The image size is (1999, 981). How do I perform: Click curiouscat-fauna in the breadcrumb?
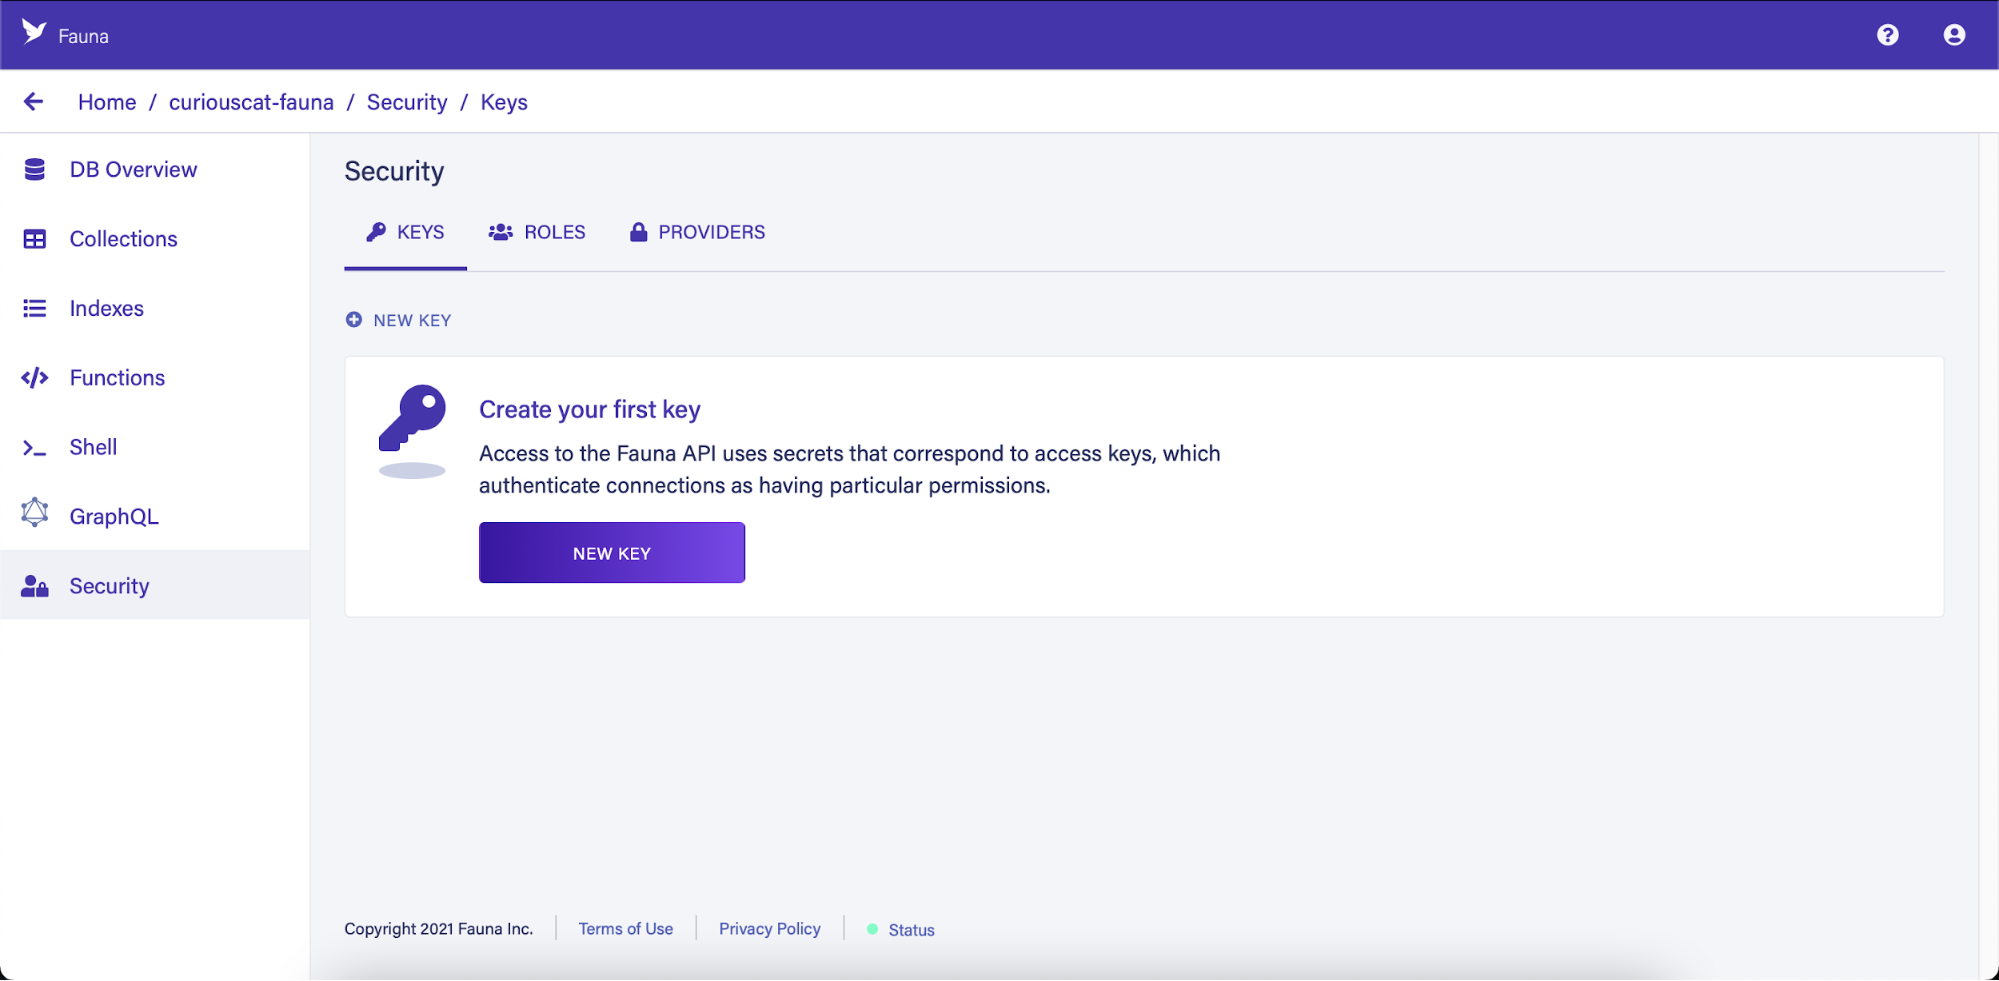click(x=251, y=101)
